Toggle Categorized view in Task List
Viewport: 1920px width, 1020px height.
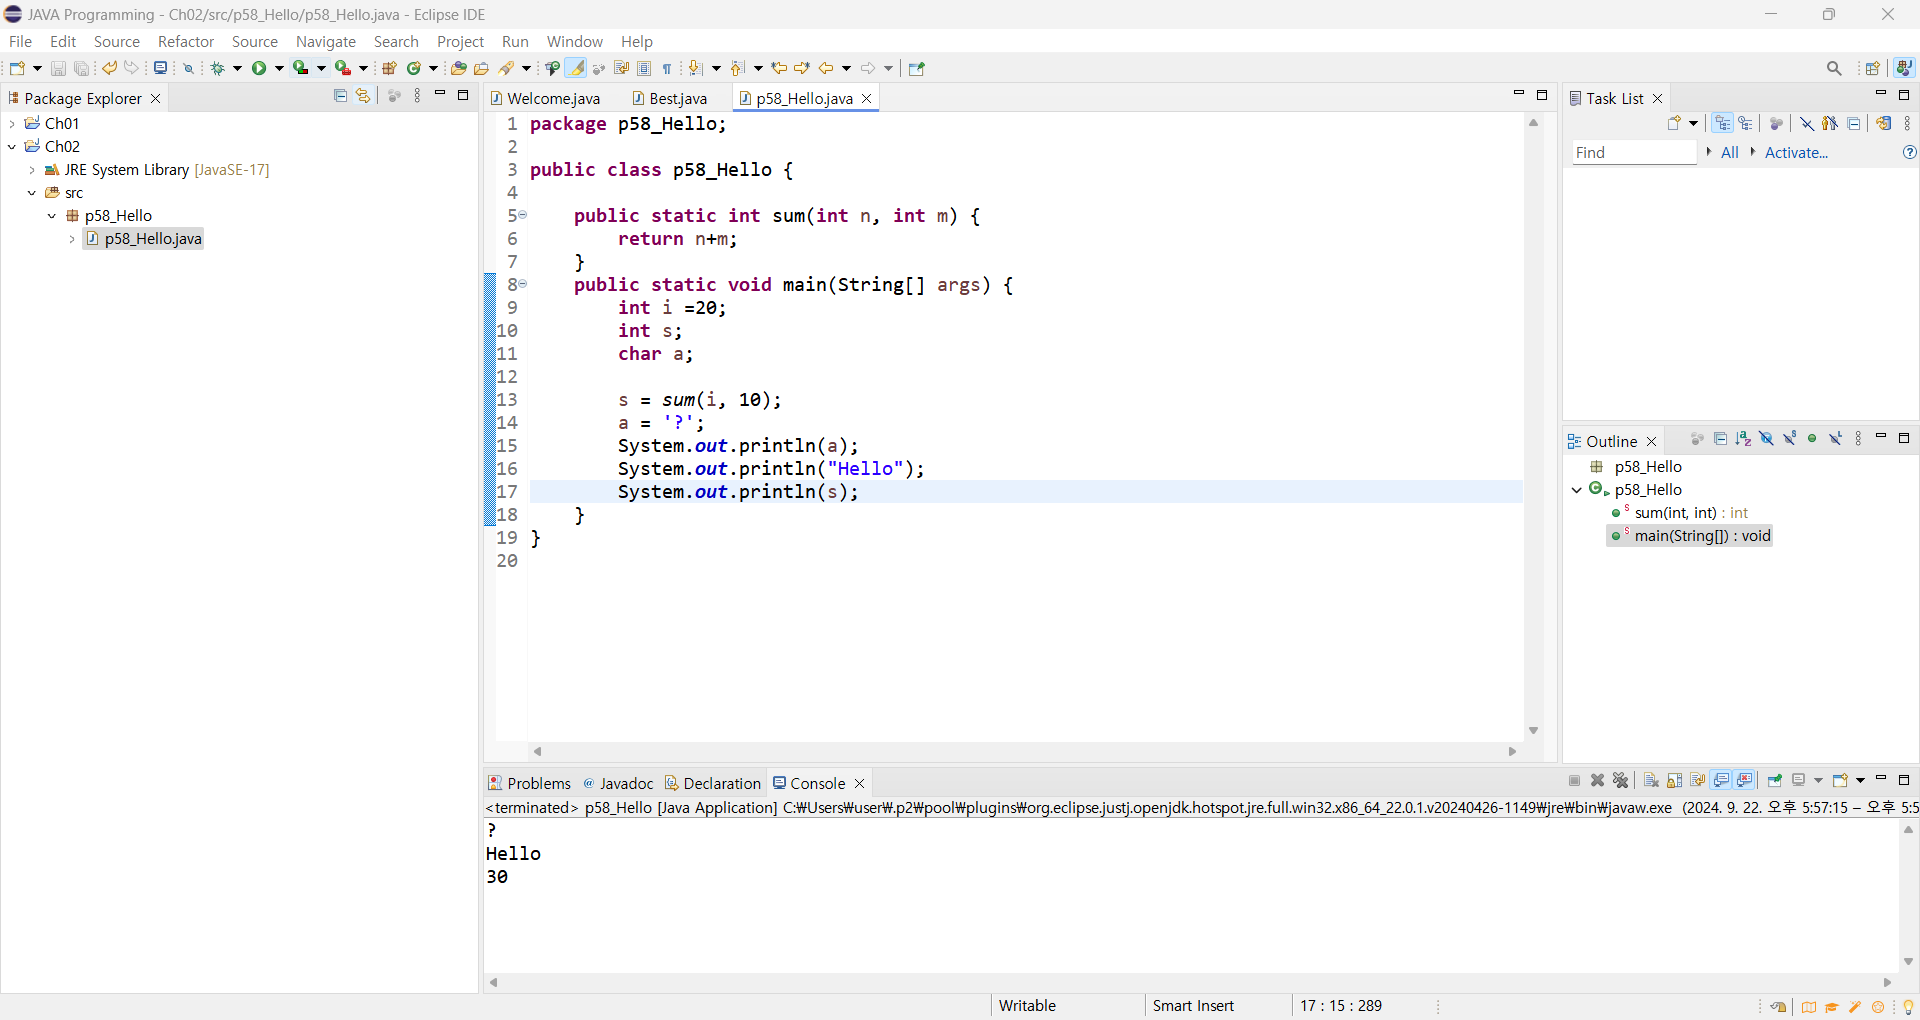[x=1722, y=123]
